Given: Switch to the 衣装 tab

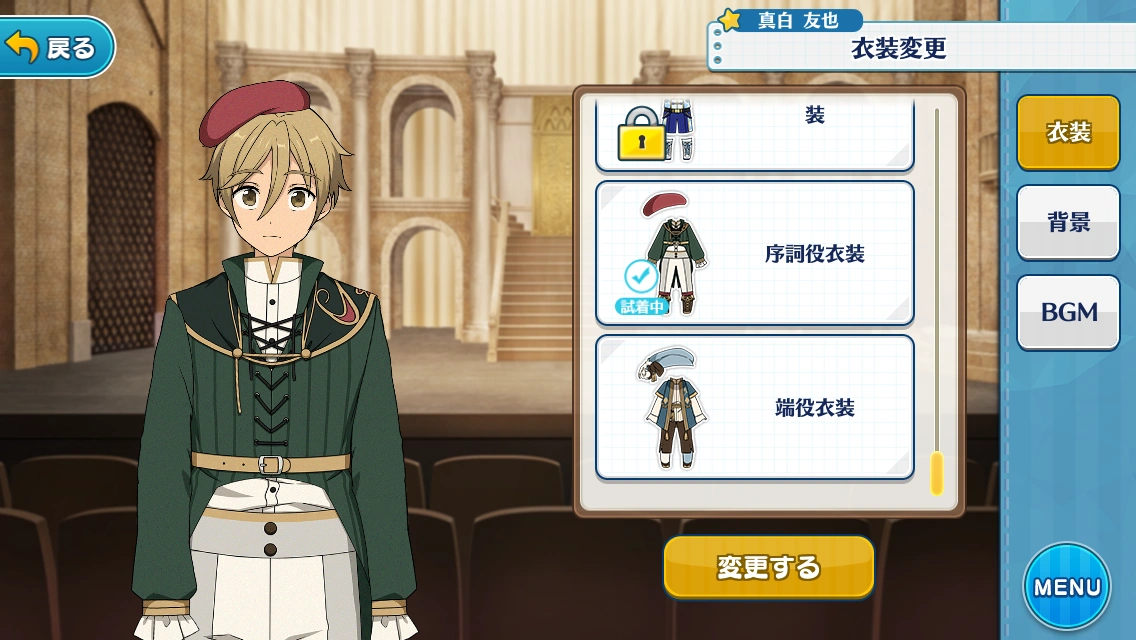Looking at the screenshot, I should (1068, 133).
